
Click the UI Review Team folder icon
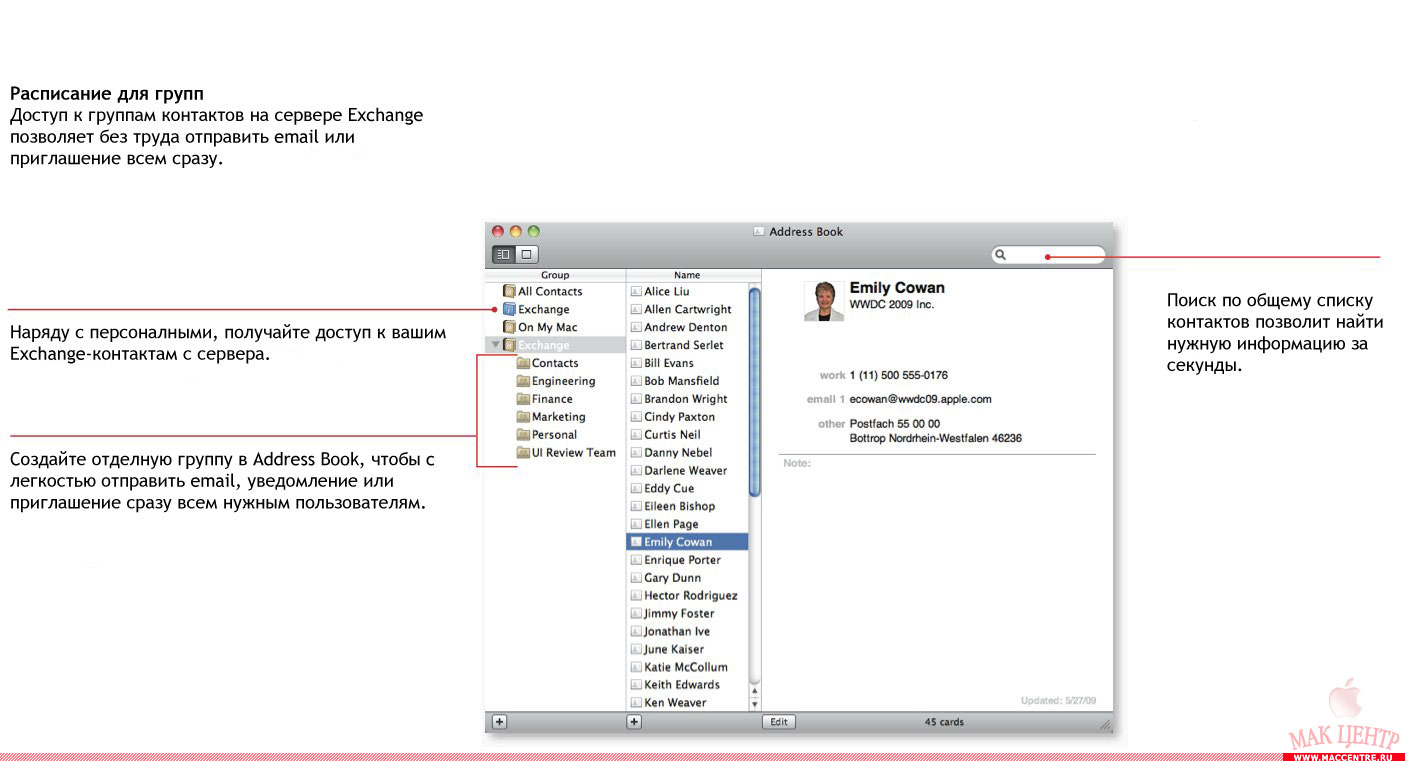(523, 453)
